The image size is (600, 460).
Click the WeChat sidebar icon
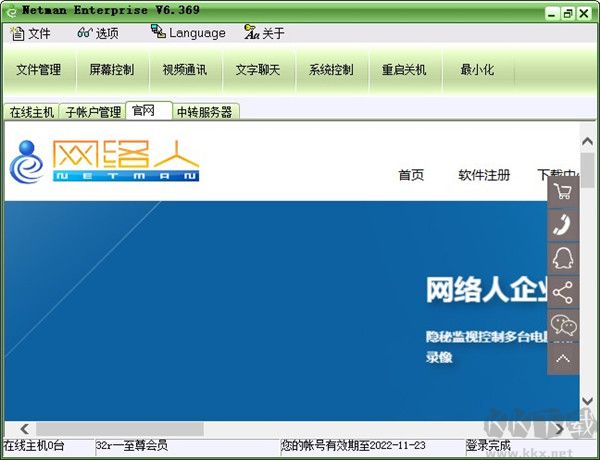tap(563, 325)
